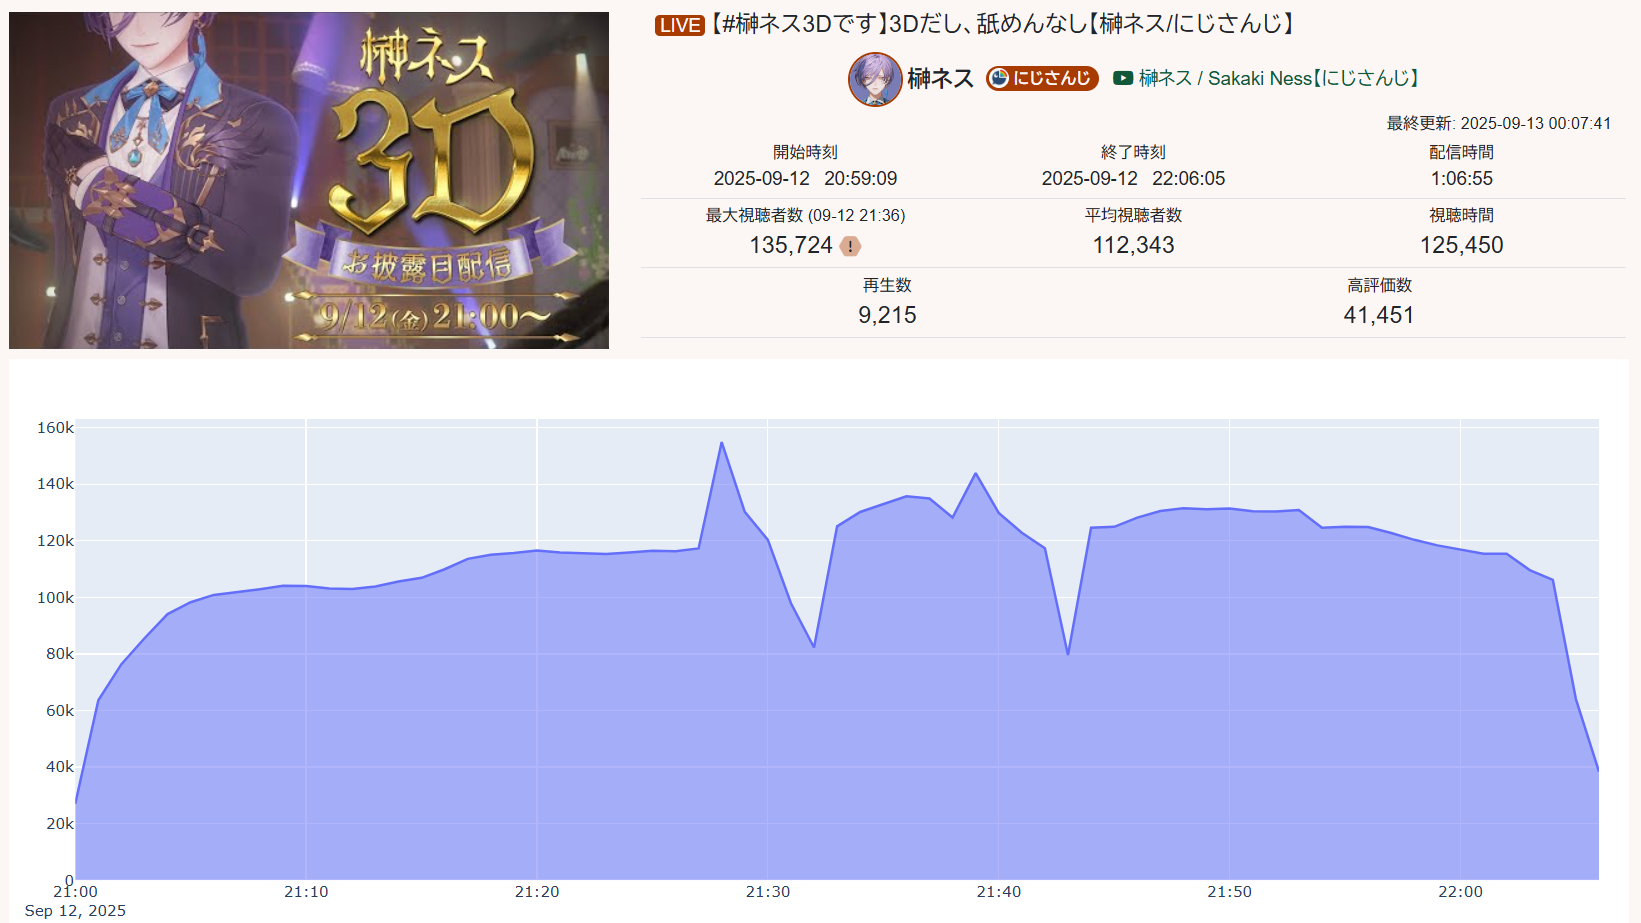
Task: Click the 高評価数 label
Action: pos(1379,285)
